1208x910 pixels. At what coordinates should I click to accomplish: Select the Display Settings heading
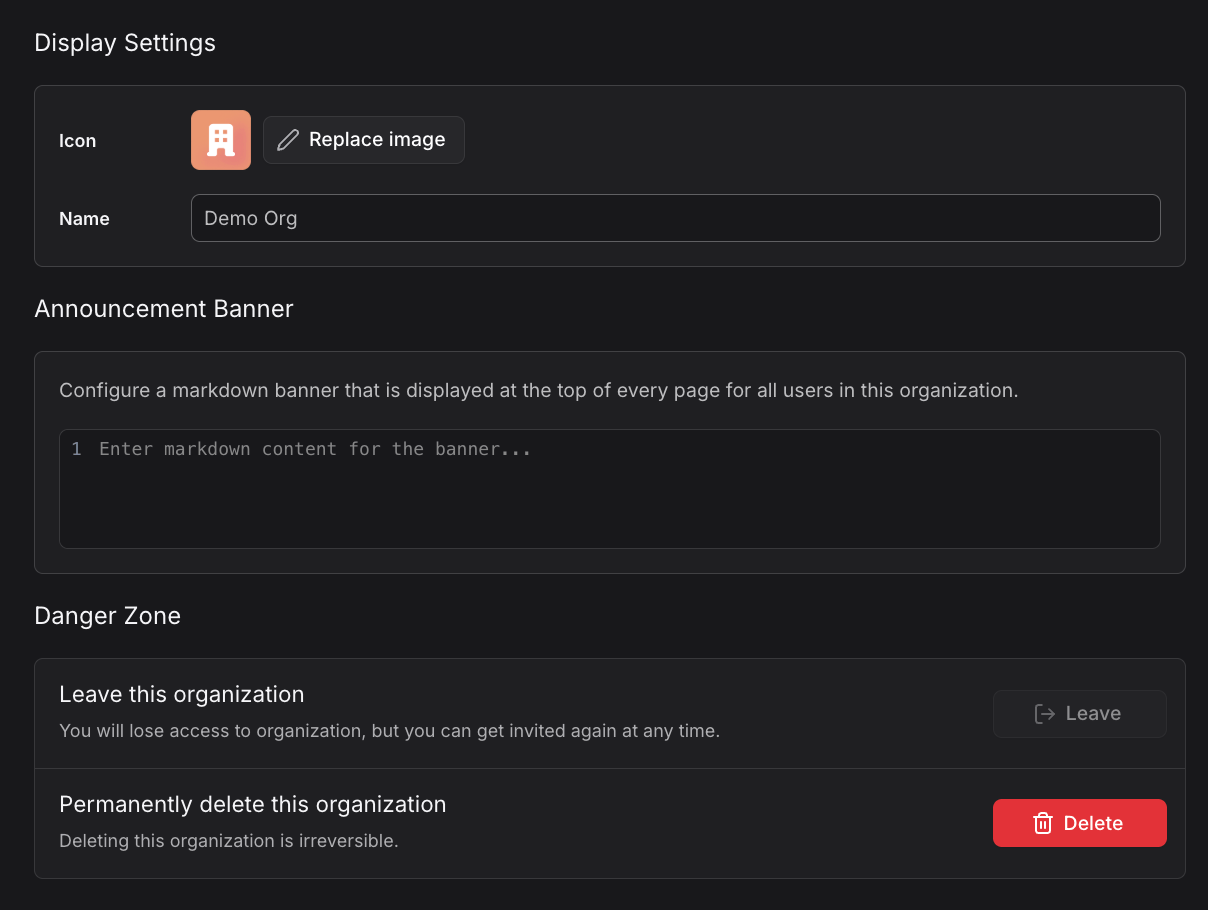tap(125, 43)
